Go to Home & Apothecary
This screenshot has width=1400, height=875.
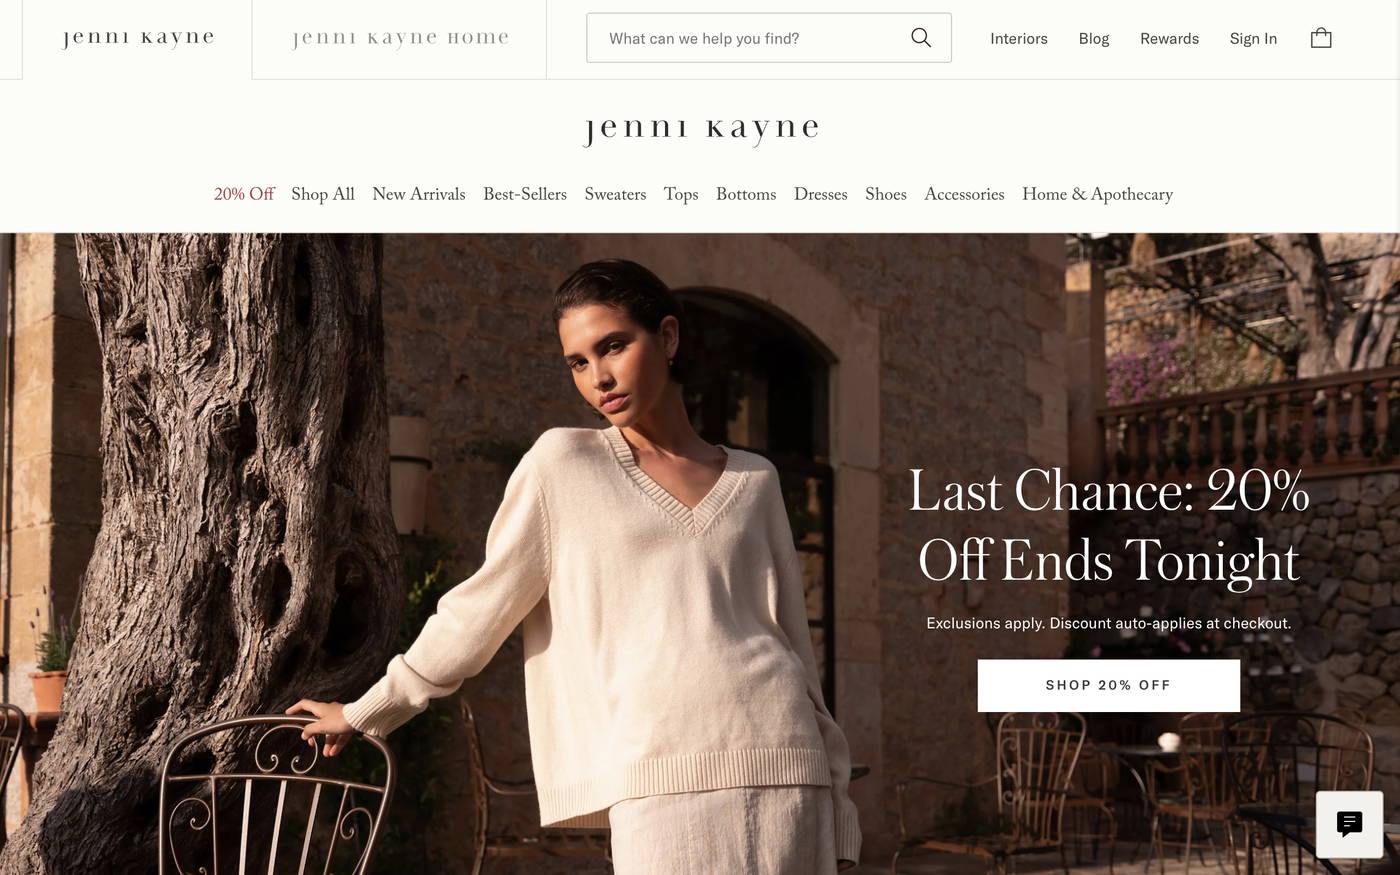pyautogui.click(x=1097, y=194)
